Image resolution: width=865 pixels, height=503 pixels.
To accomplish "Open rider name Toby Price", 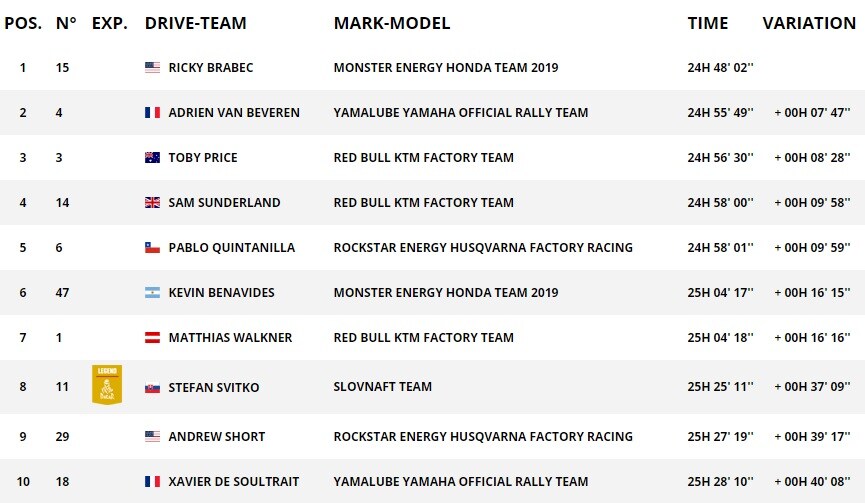I will (x=202, y=158).
